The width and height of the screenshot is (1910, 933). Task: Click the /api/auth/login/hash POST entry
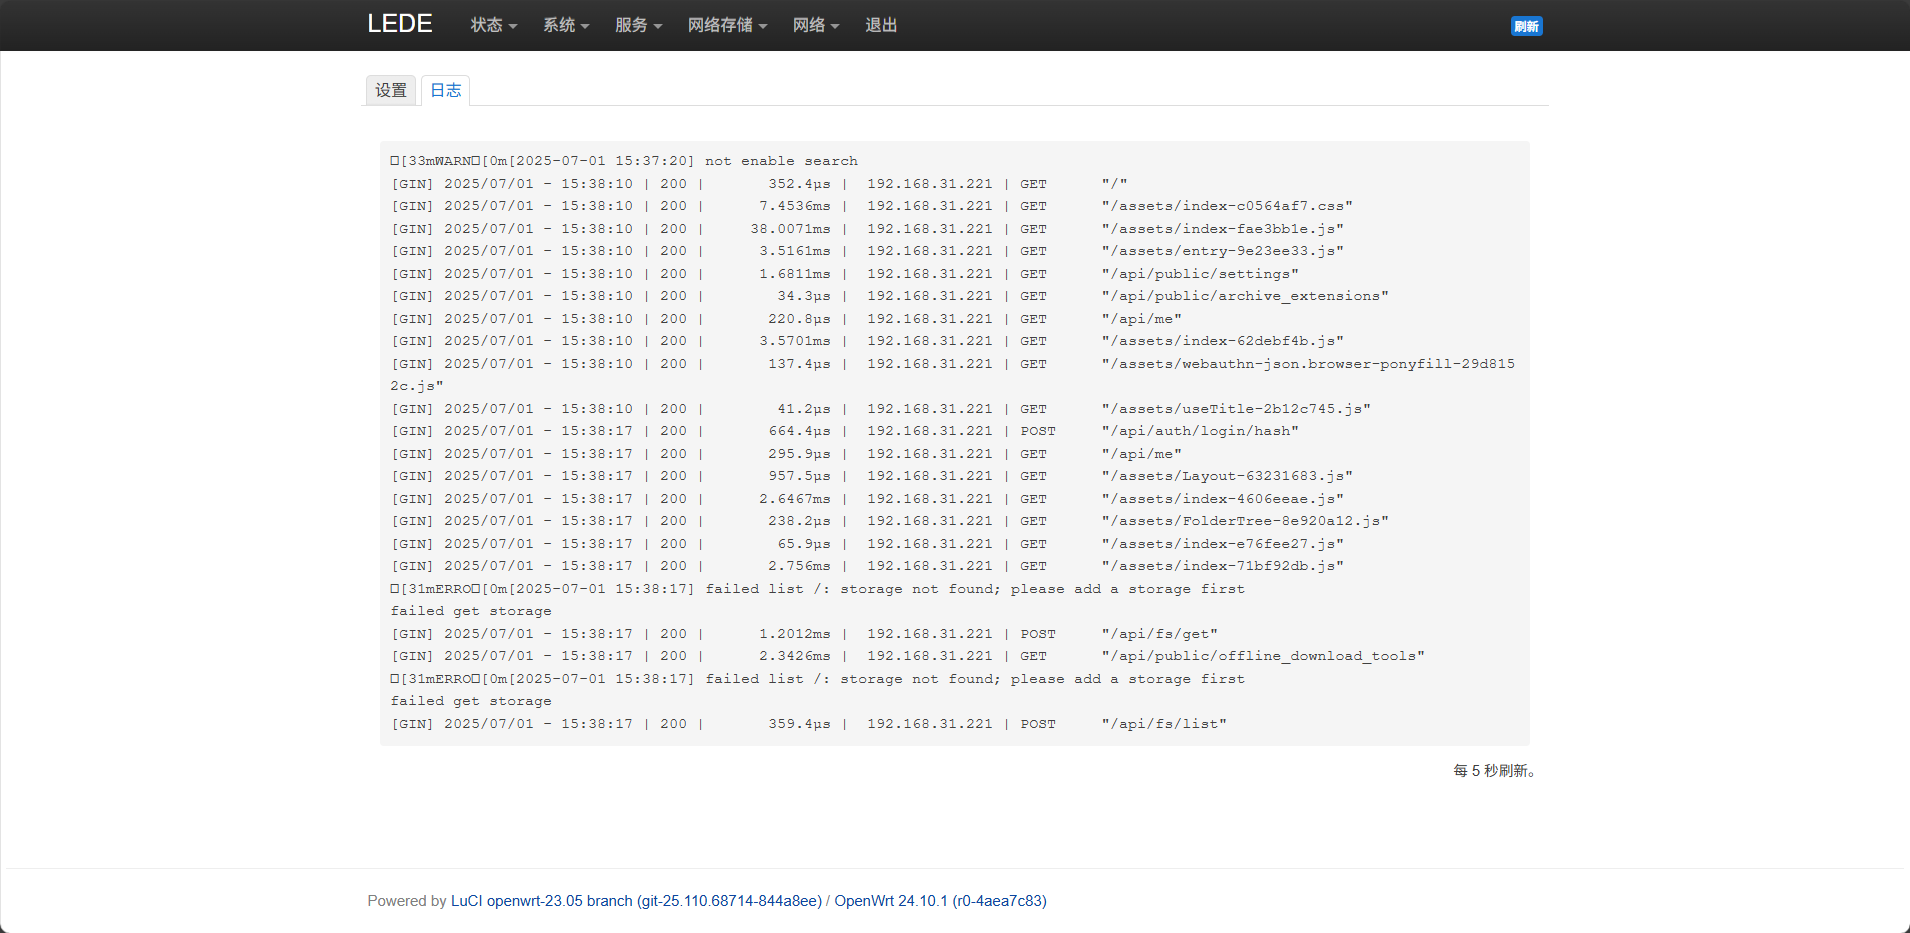point(845,431)
